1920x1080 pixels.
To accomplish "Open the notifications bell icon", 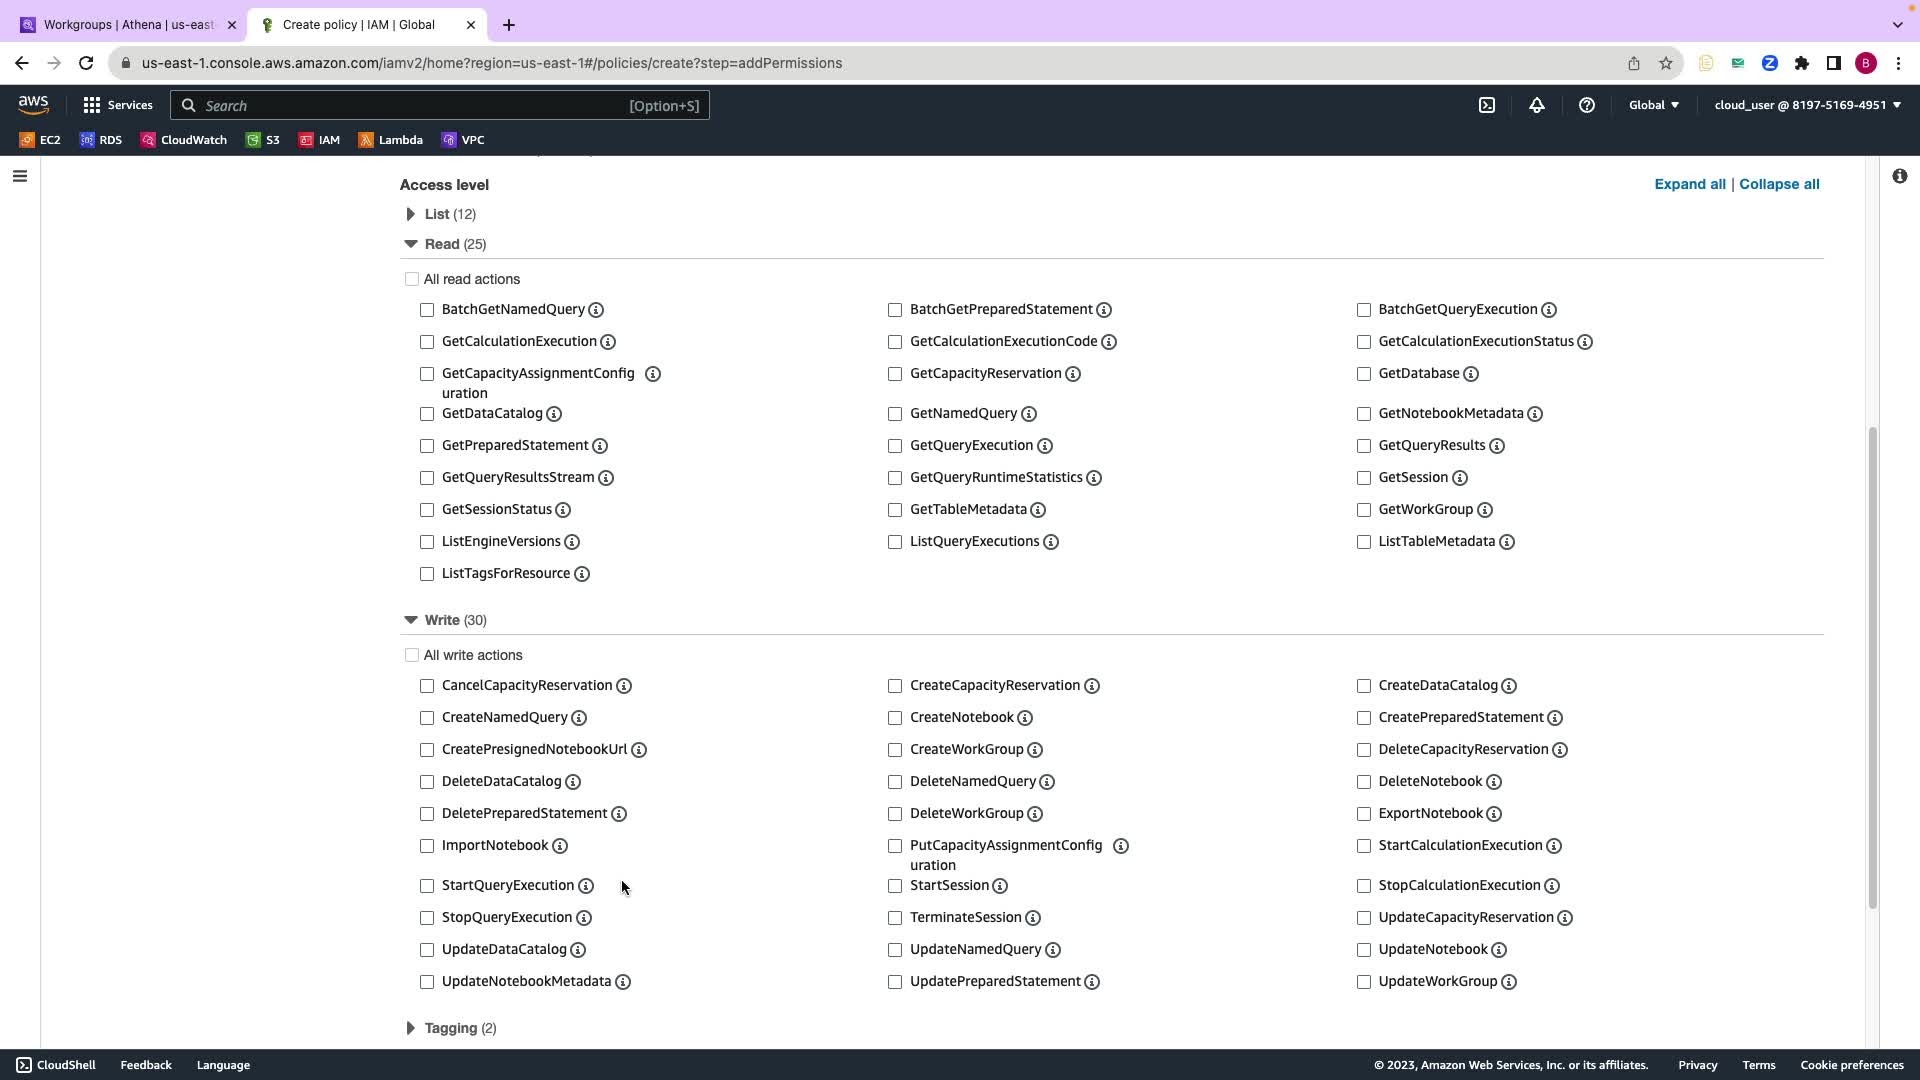I will click(x=1537, y=105).
